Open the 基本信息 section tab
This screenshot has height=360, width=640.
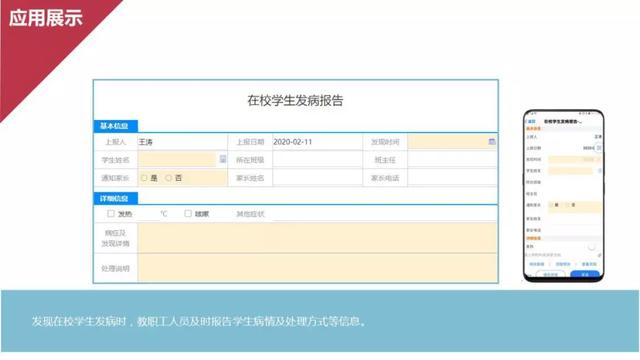116,126
